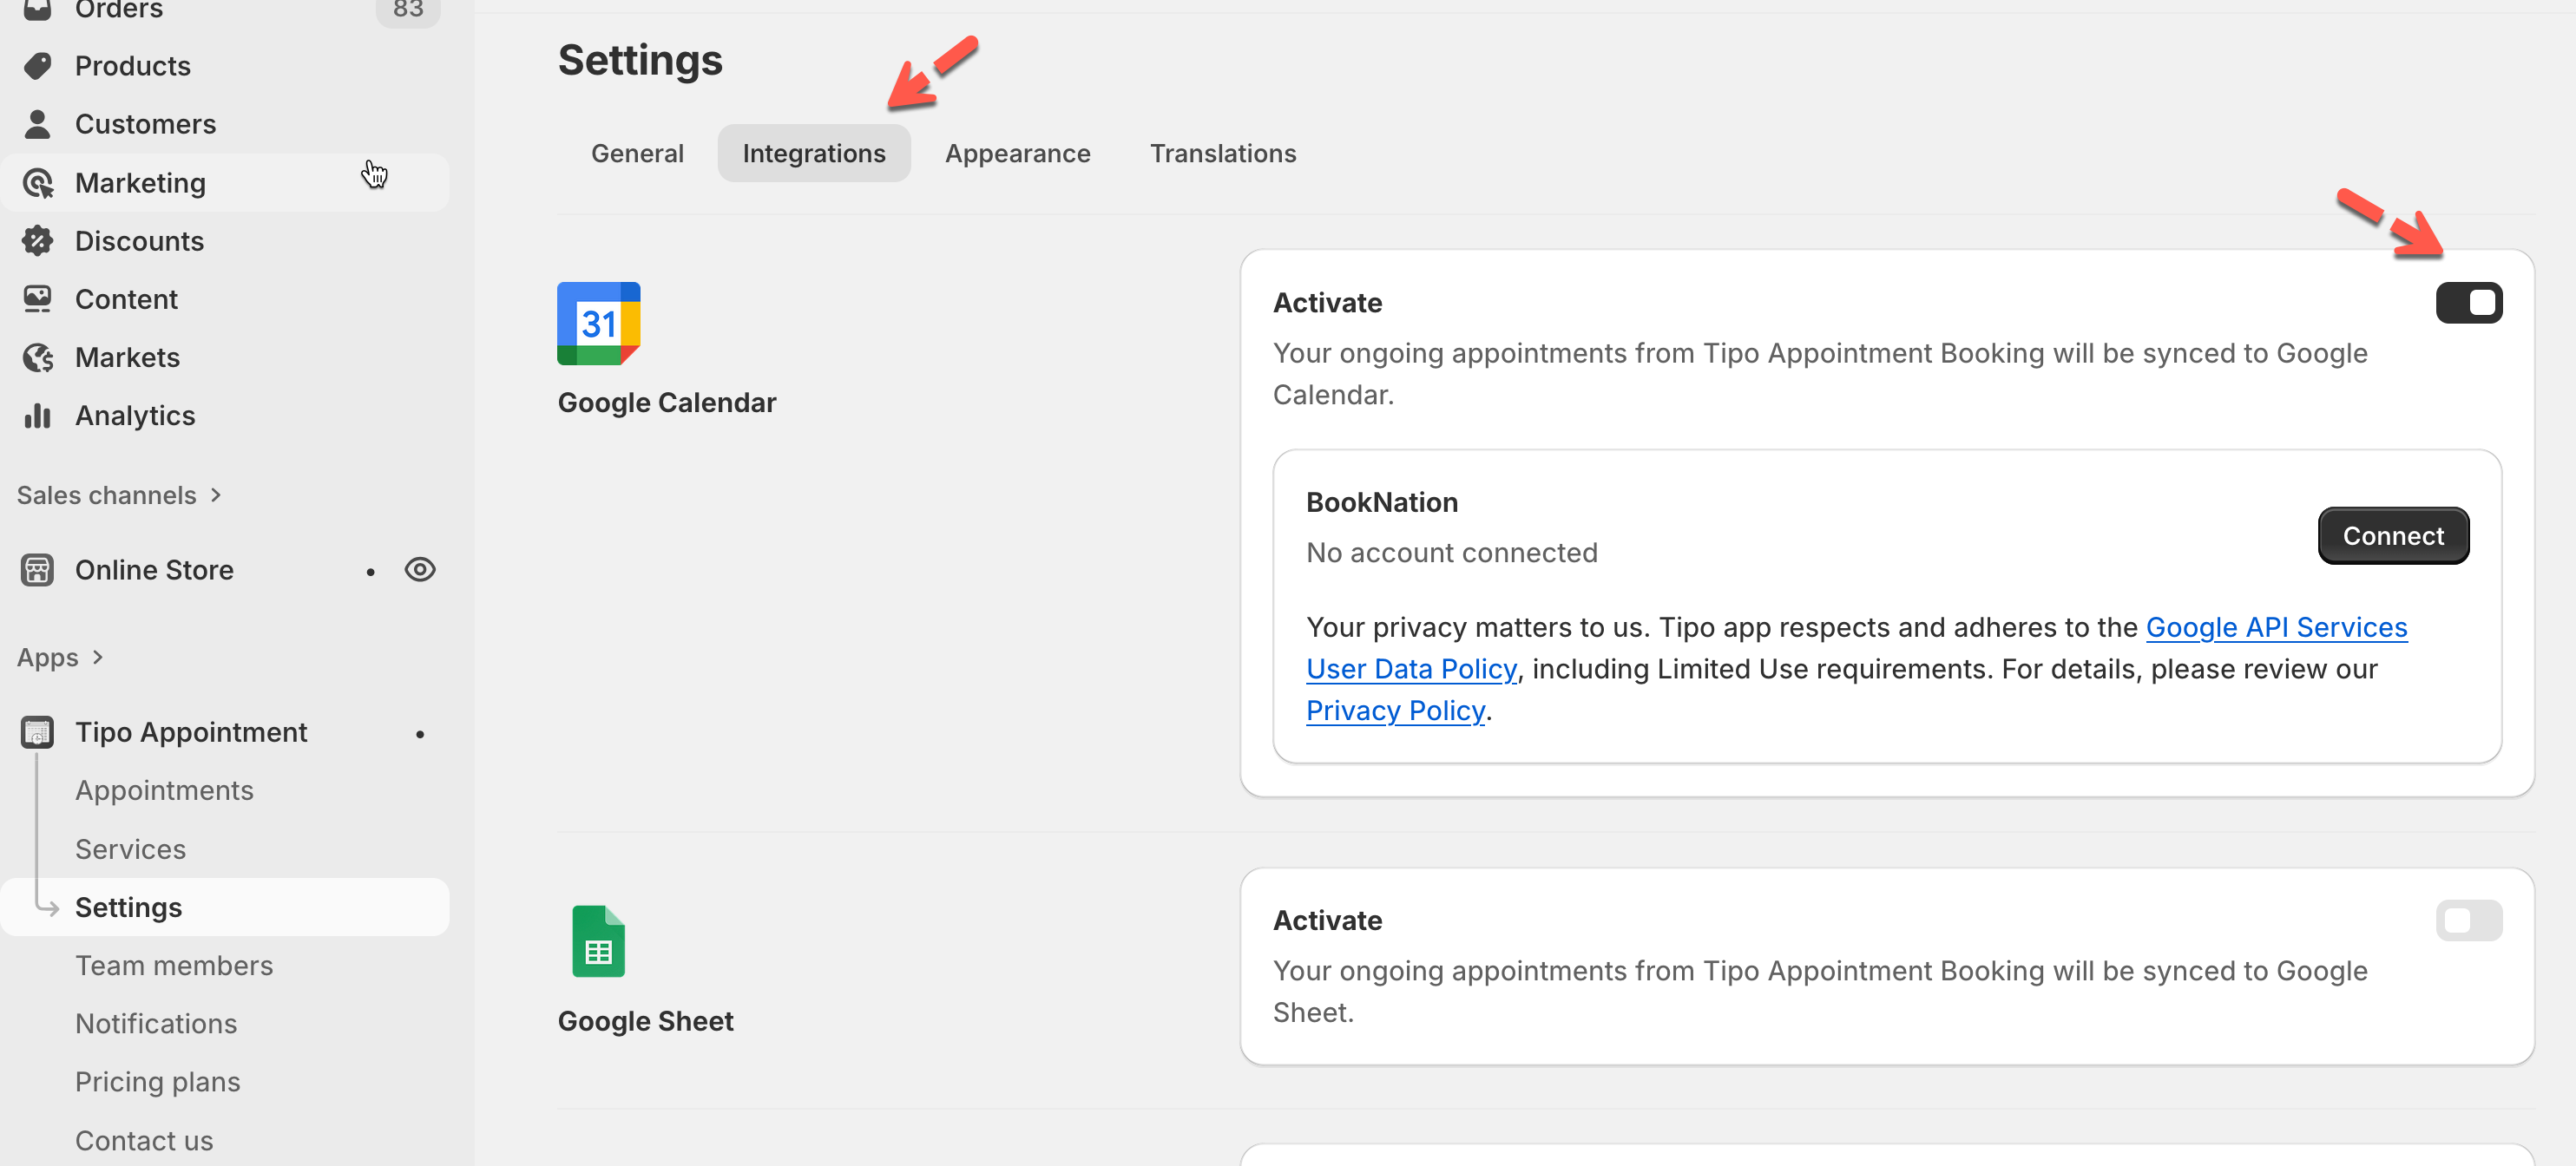The width and height of the screenshot is (2576, 1166).
Task: Turn off the Google Calendar Activate toggle
Action: (2468, 303)
